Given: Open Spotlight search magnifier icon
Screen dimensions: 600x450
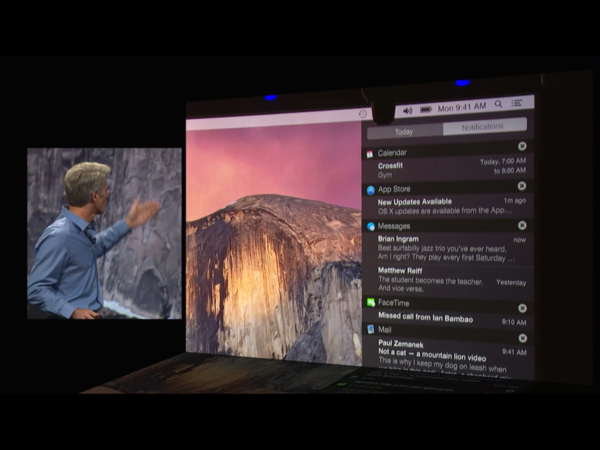Looking at the screenshot, I should 498,104.
